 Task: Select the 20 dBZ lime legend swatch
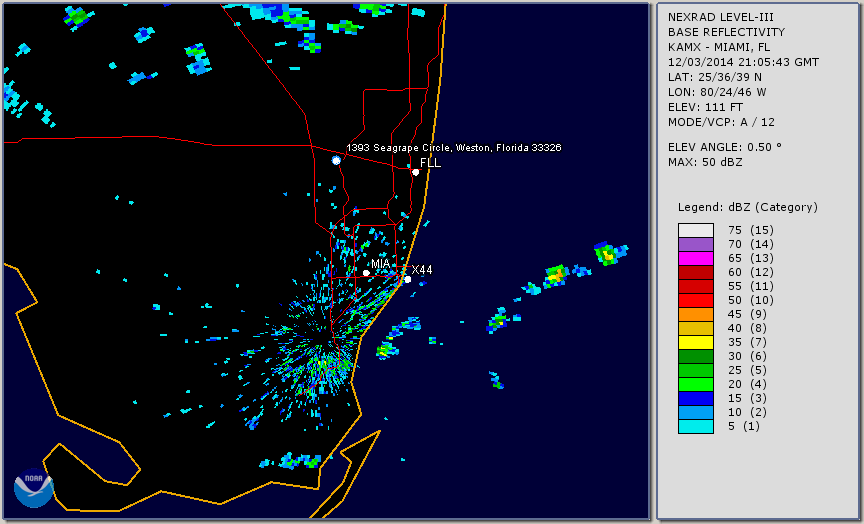pos(696,385)
